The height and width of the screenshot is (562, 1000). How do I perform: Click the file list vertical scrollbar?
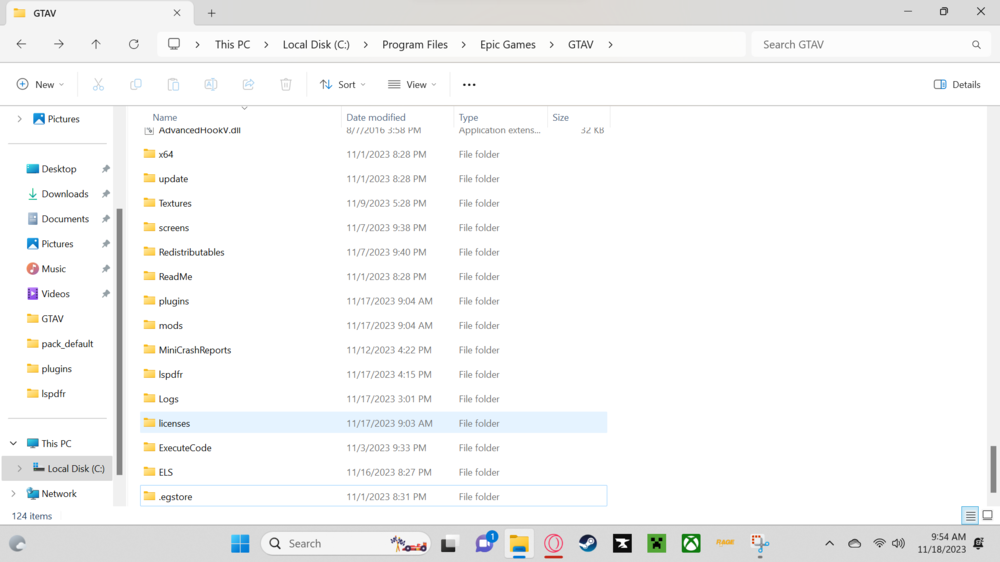pyautogui.click(x=992, y=469)
